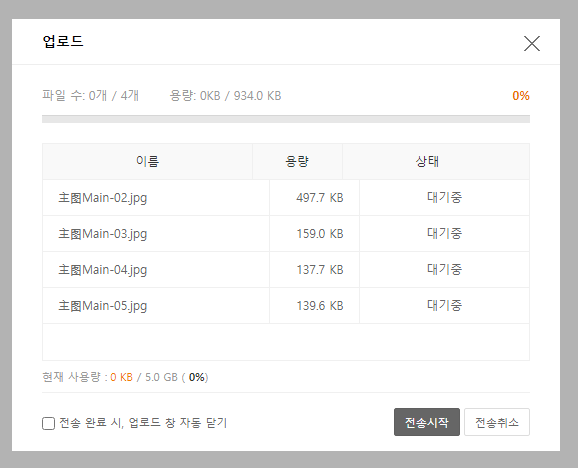Click the 업로드 dialog title
Screen dimensions: 578x468
click(x=63, y=41)
